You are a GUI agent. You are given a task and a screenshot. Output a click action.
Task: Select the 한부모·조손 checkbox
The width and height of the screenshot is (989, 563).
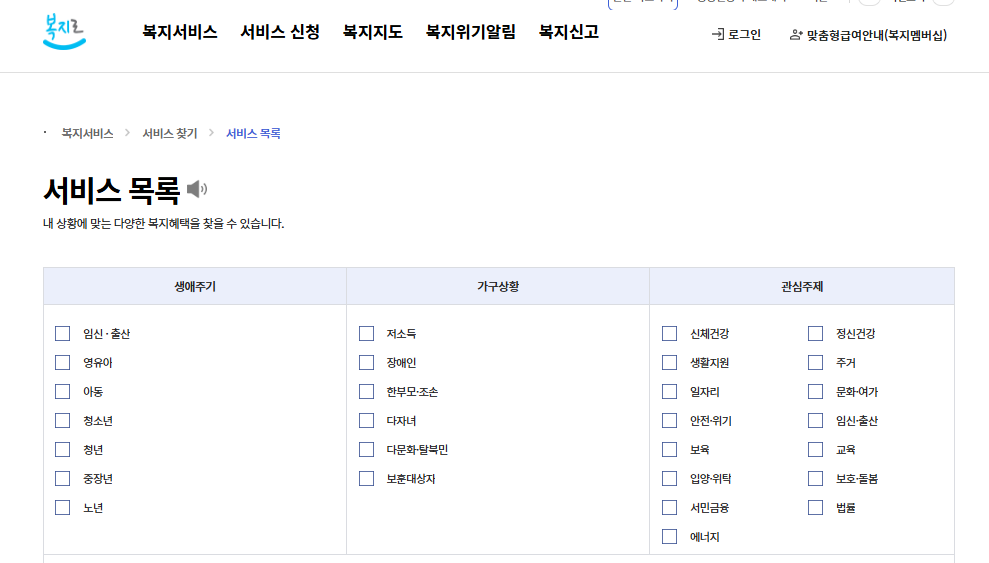366,392
